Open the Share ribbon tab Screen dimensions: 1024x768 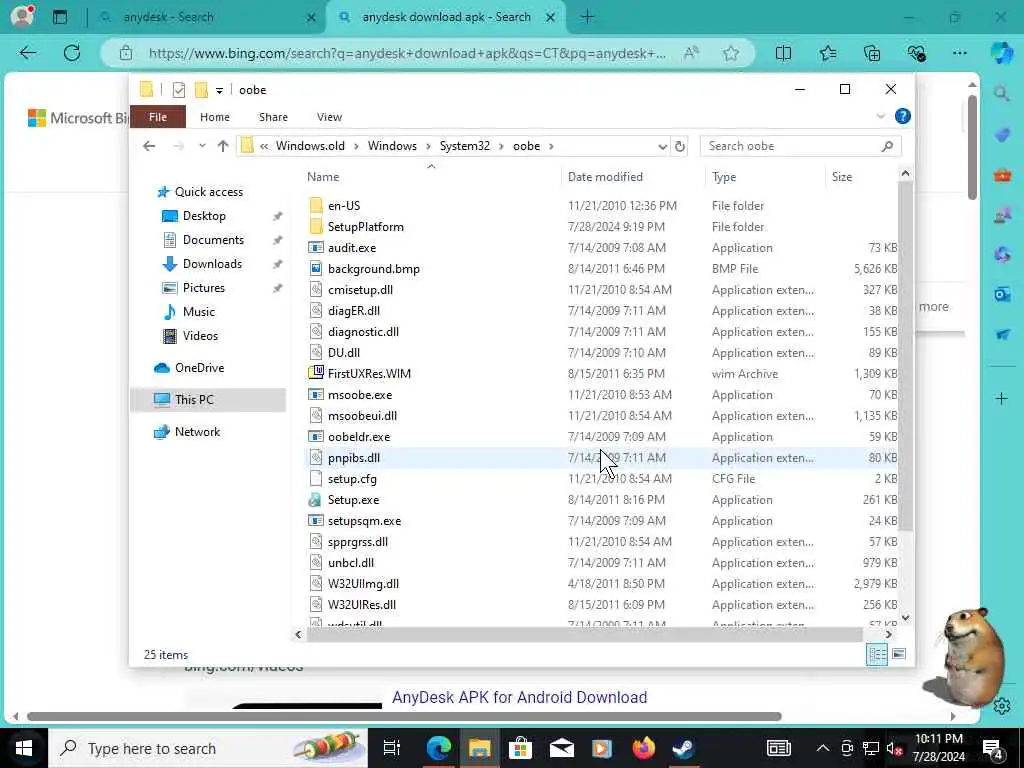pyautogui.click(x=273, y=117)
